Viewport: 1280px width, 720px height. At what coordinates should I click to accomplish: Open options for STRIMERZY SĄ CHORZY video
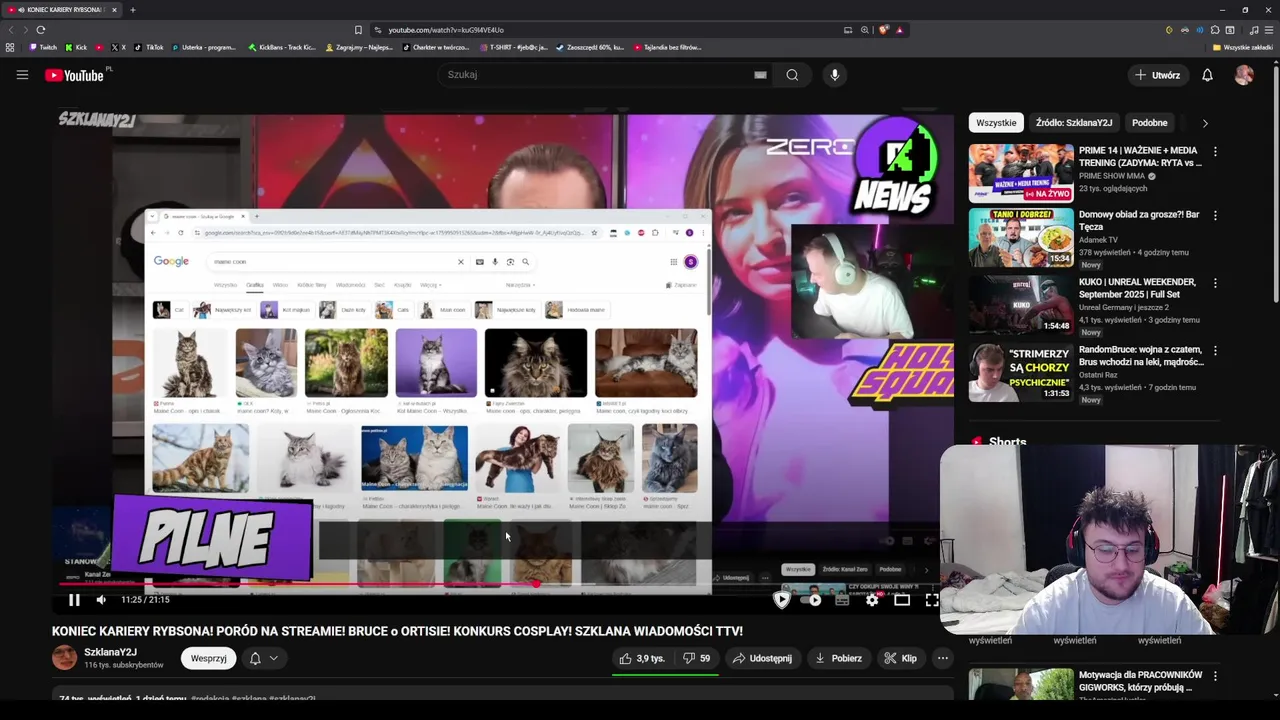[1215, 351]
